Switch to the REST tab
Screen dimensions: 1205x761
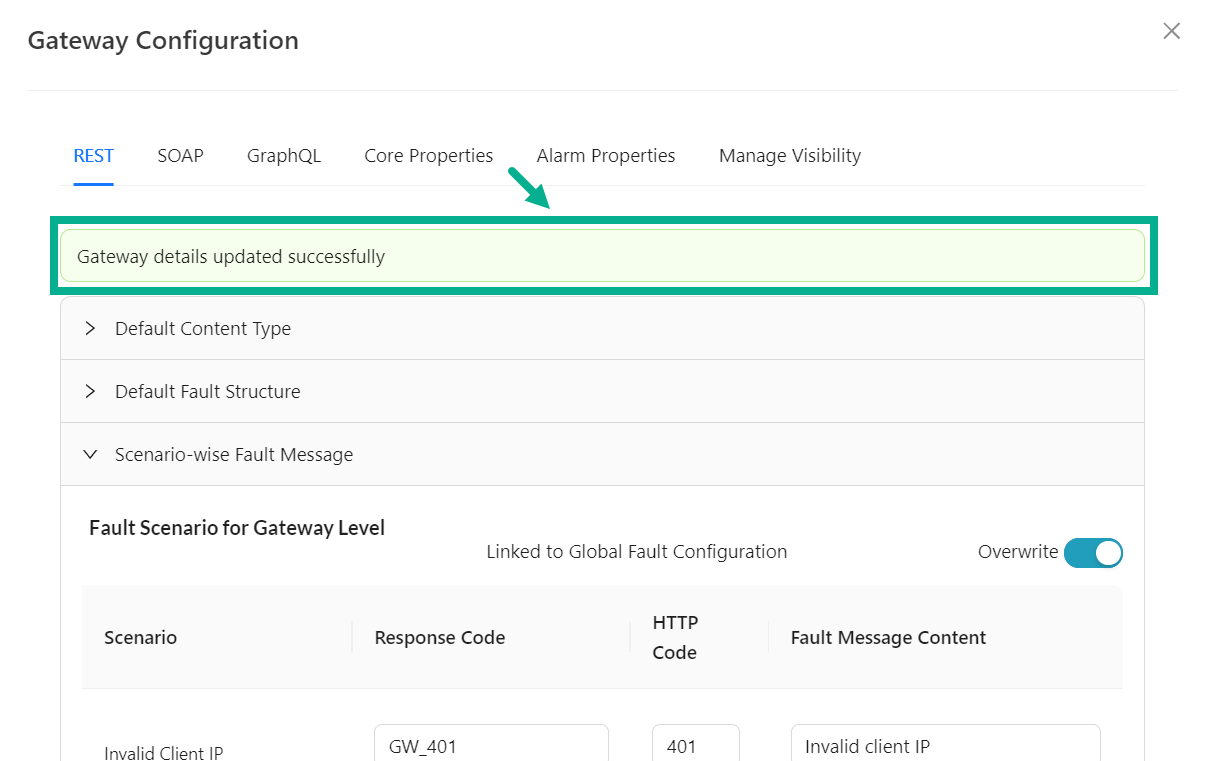click(93, 156)
